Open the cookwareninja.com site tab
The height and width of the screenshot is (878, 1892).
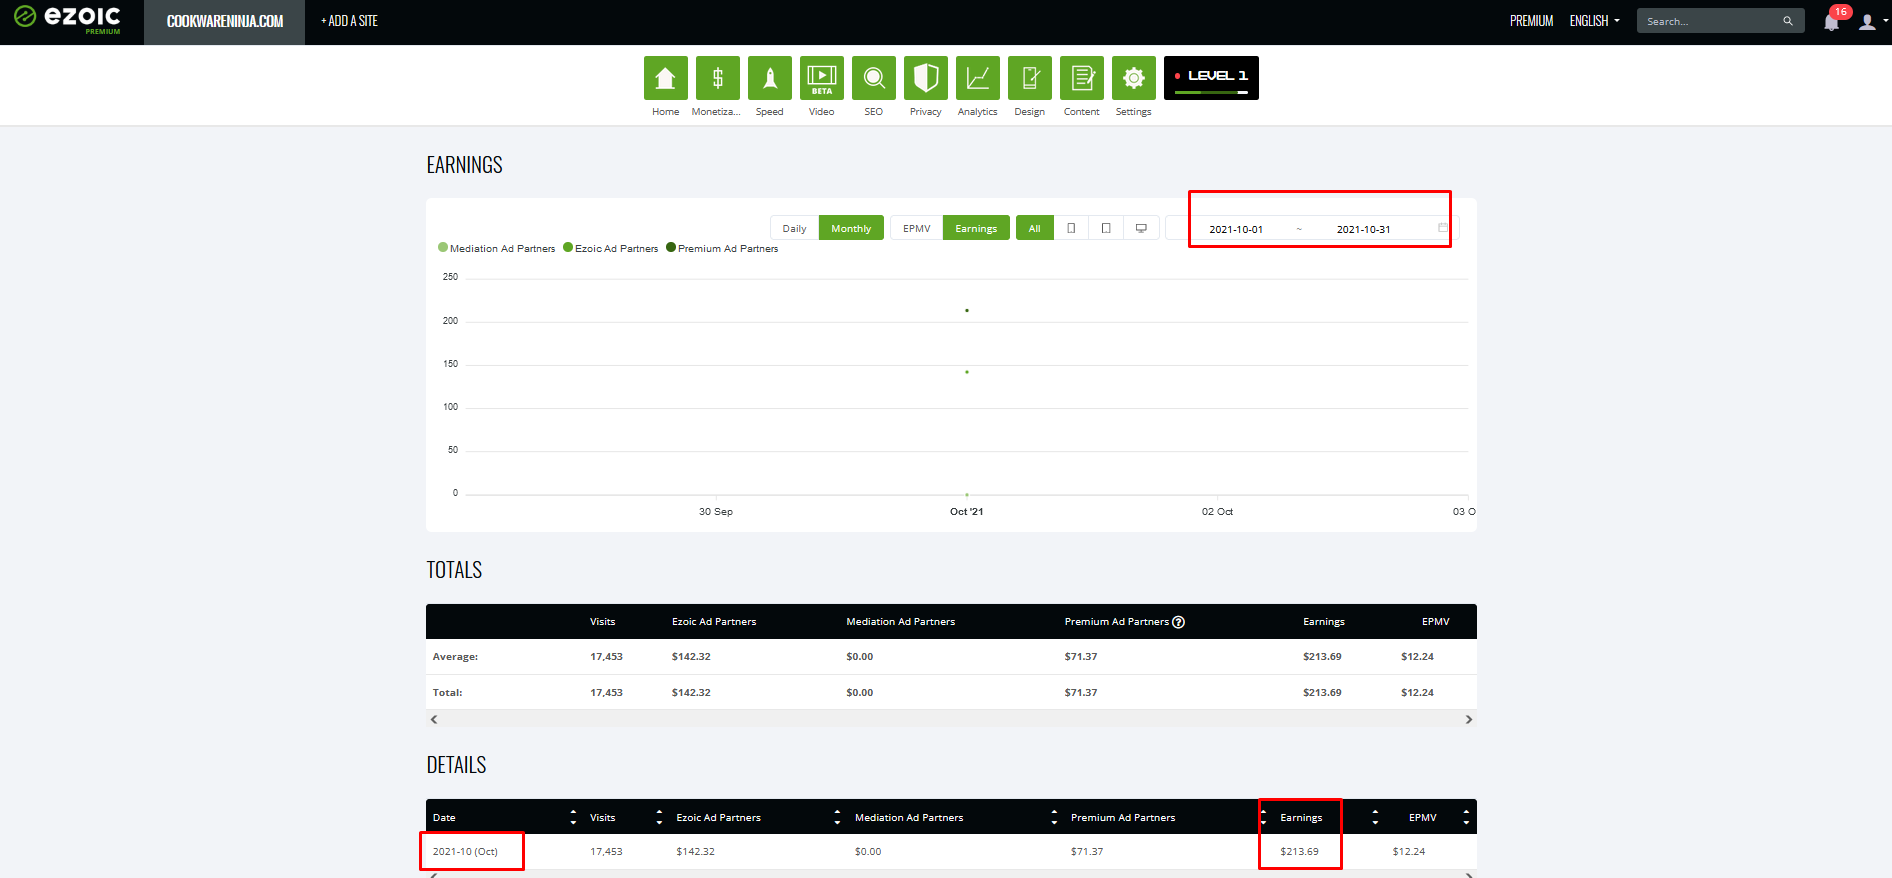(x=224, y=22)
